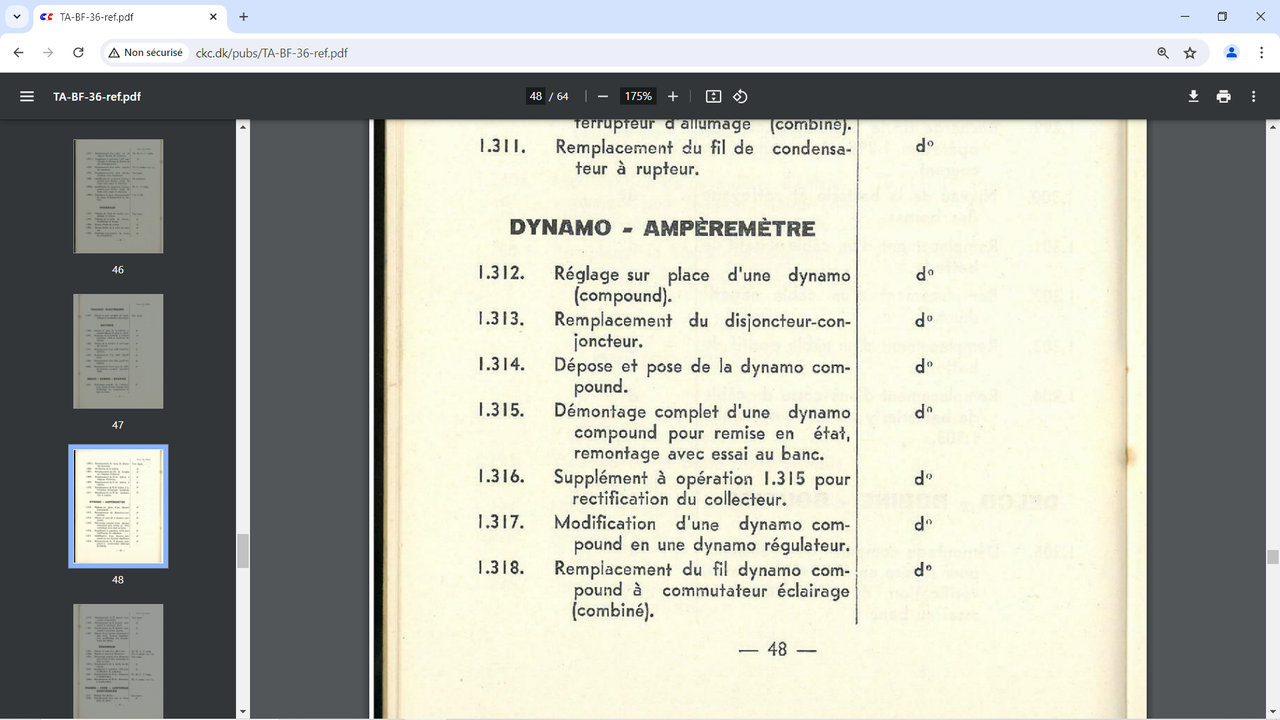Click the DYNAMO - AMPÈREMÈTRE heading
Image resolution: width=1280 pixels, height=720 pixels.
pos(662,228)
